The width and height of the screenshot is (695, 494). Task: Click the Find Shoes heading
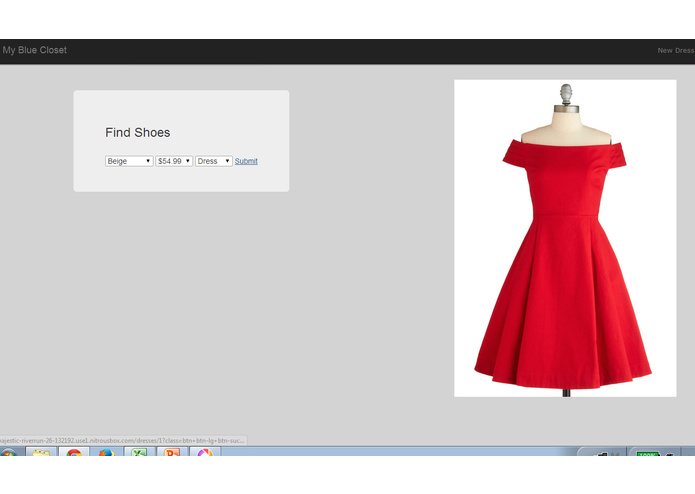pos(137,132)
